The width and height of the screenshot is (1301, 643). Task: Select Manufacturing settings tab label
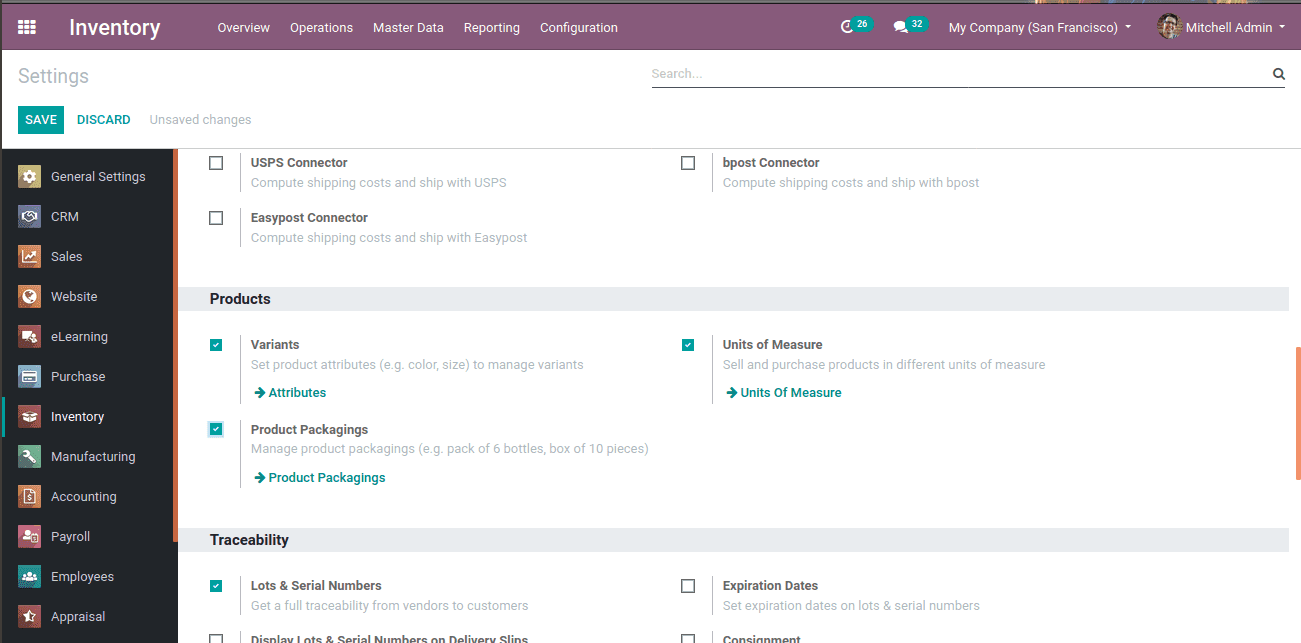(x=93, y=457)
